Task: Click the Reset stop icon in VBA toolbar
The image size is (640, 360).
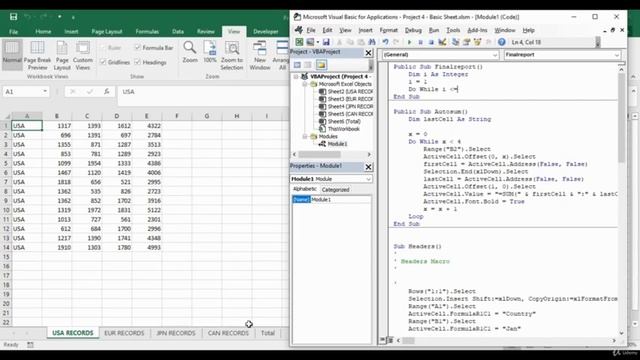Action: coord(431,42)
